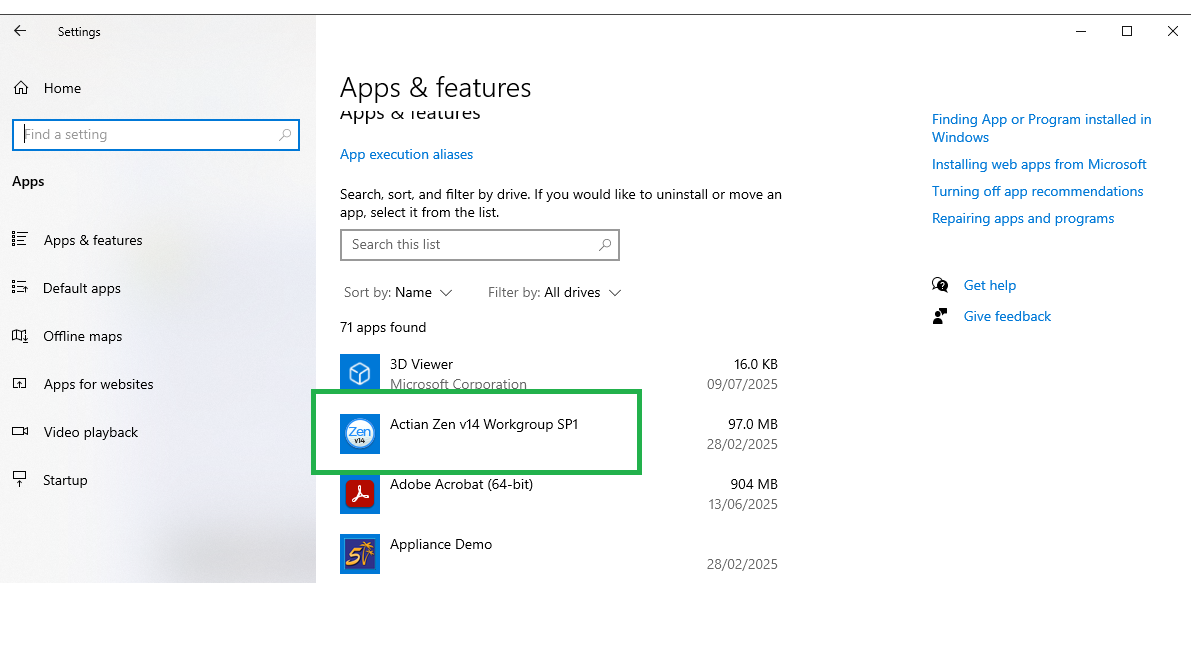Click the Offline maps map icon
This screenshot has width=1191, height=648.
[x=20, y=336]
